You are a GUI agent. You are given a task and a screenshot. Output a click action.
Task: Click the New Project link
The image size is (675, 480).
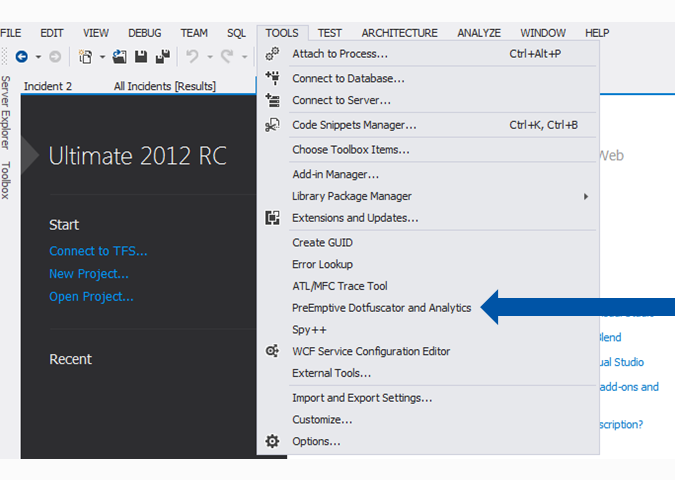[89, 274]
